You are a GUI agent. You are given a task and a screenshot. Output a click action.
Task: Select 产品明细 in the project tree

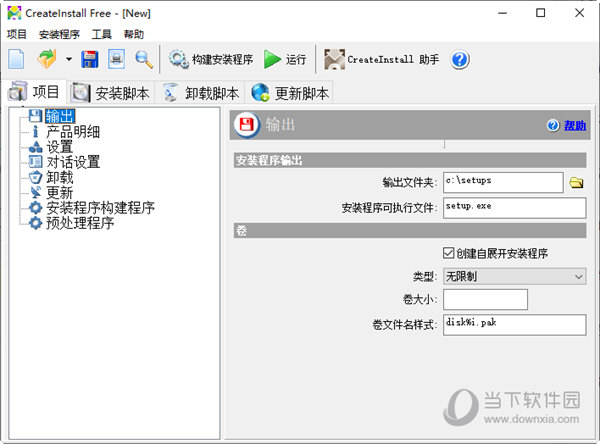click(x=73, y=132)
